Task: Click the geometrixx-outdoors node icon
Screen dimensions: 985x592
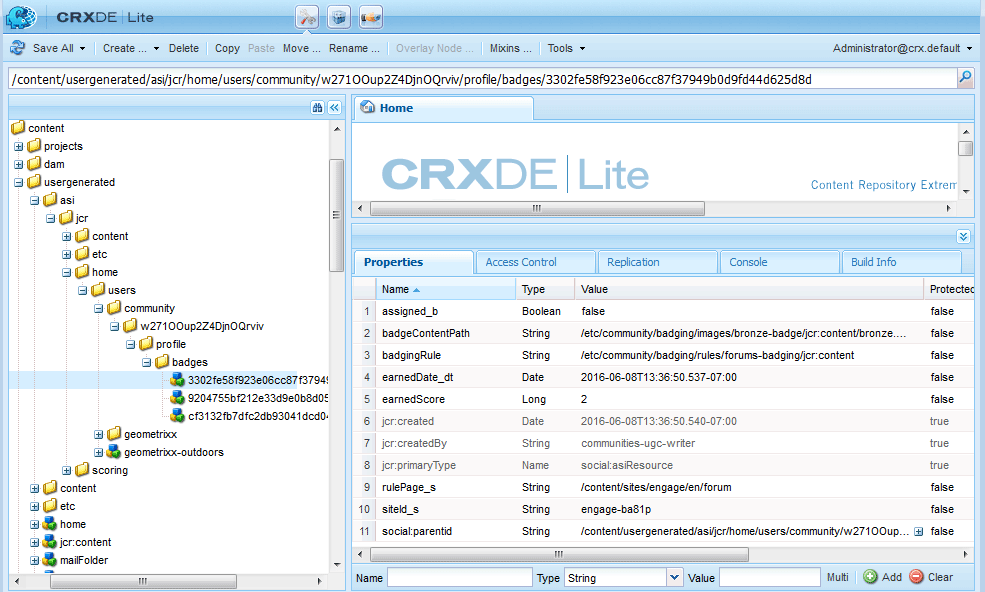Action: 114,452
